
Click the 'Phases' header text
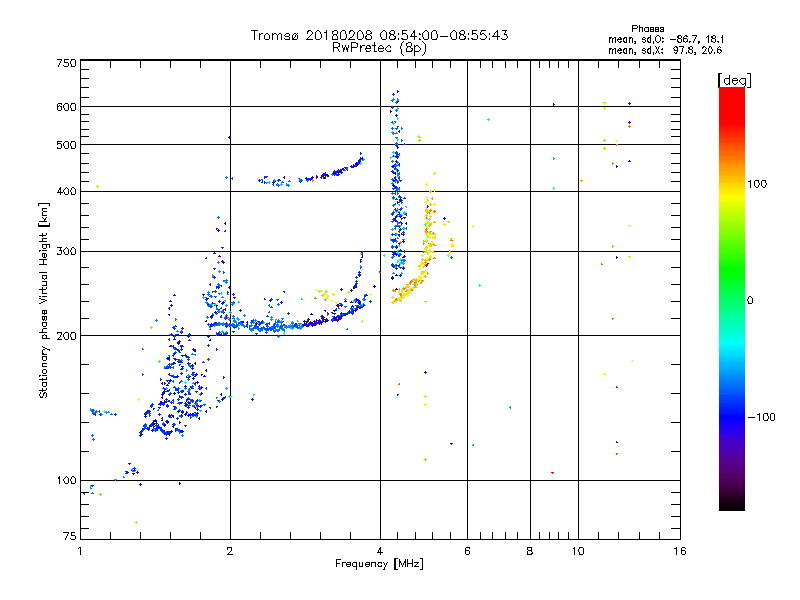pos(647,29)
